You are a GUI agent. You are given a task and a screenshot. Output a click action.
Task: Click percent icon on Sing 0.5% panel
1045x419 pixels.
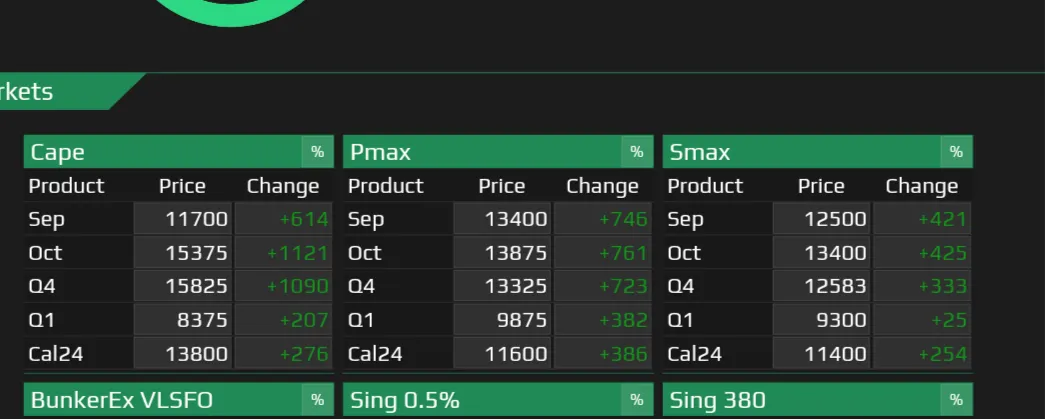(x=636, y=400)
